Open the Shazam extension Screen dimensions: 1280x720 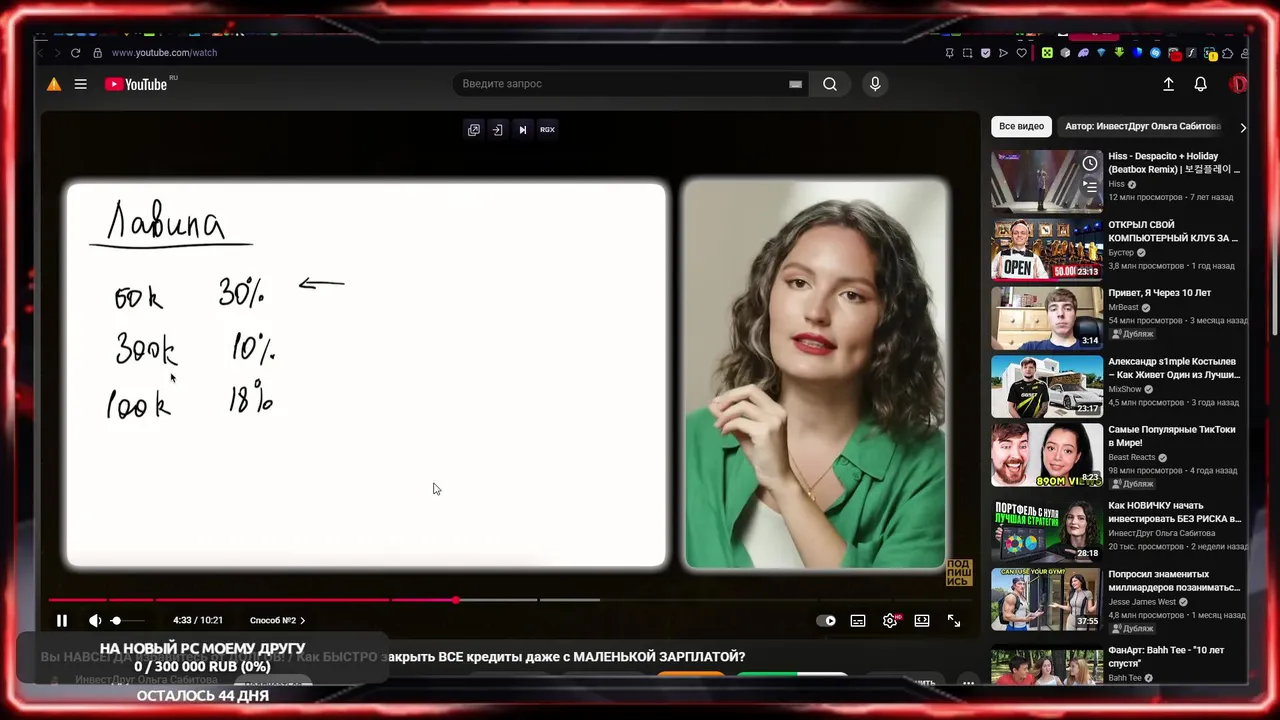pos(1155,53)
